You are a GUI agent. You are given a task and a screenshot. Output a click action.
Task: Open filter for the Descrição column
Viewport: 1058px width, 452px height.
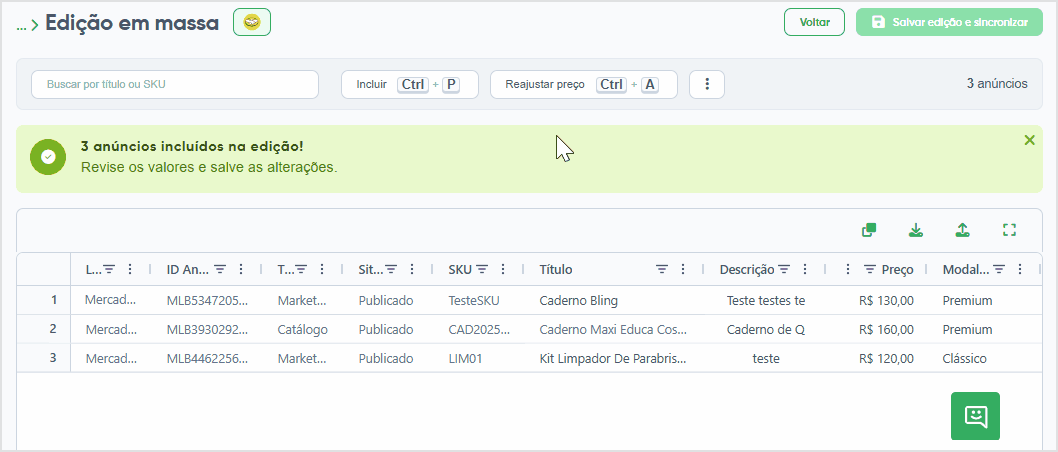pos(783,269)
